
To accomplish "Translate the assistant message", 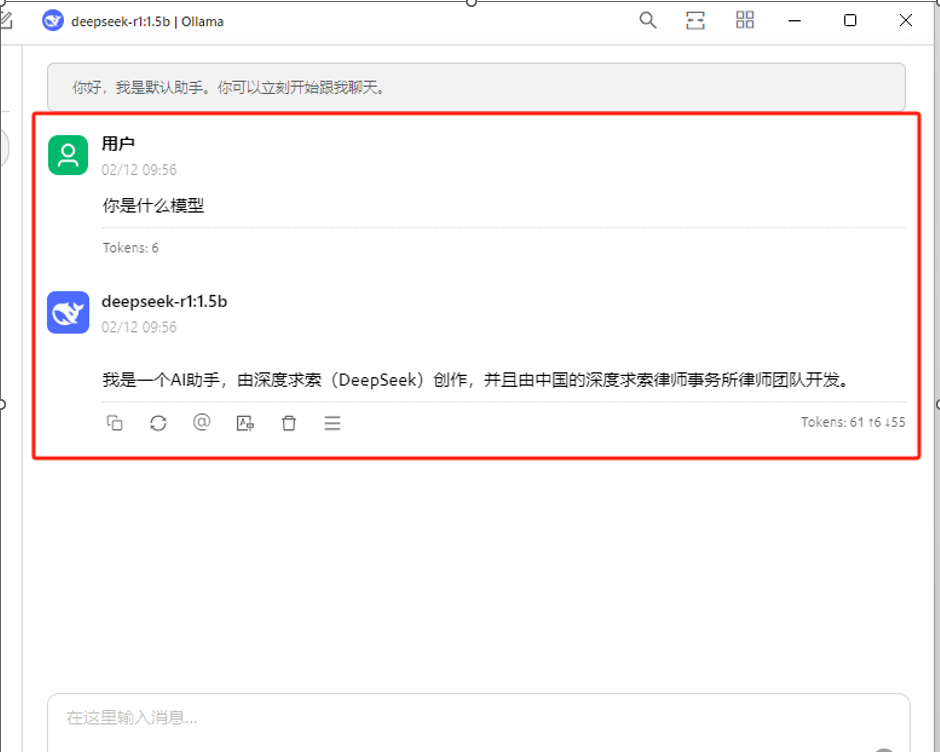I will [245, 423].
